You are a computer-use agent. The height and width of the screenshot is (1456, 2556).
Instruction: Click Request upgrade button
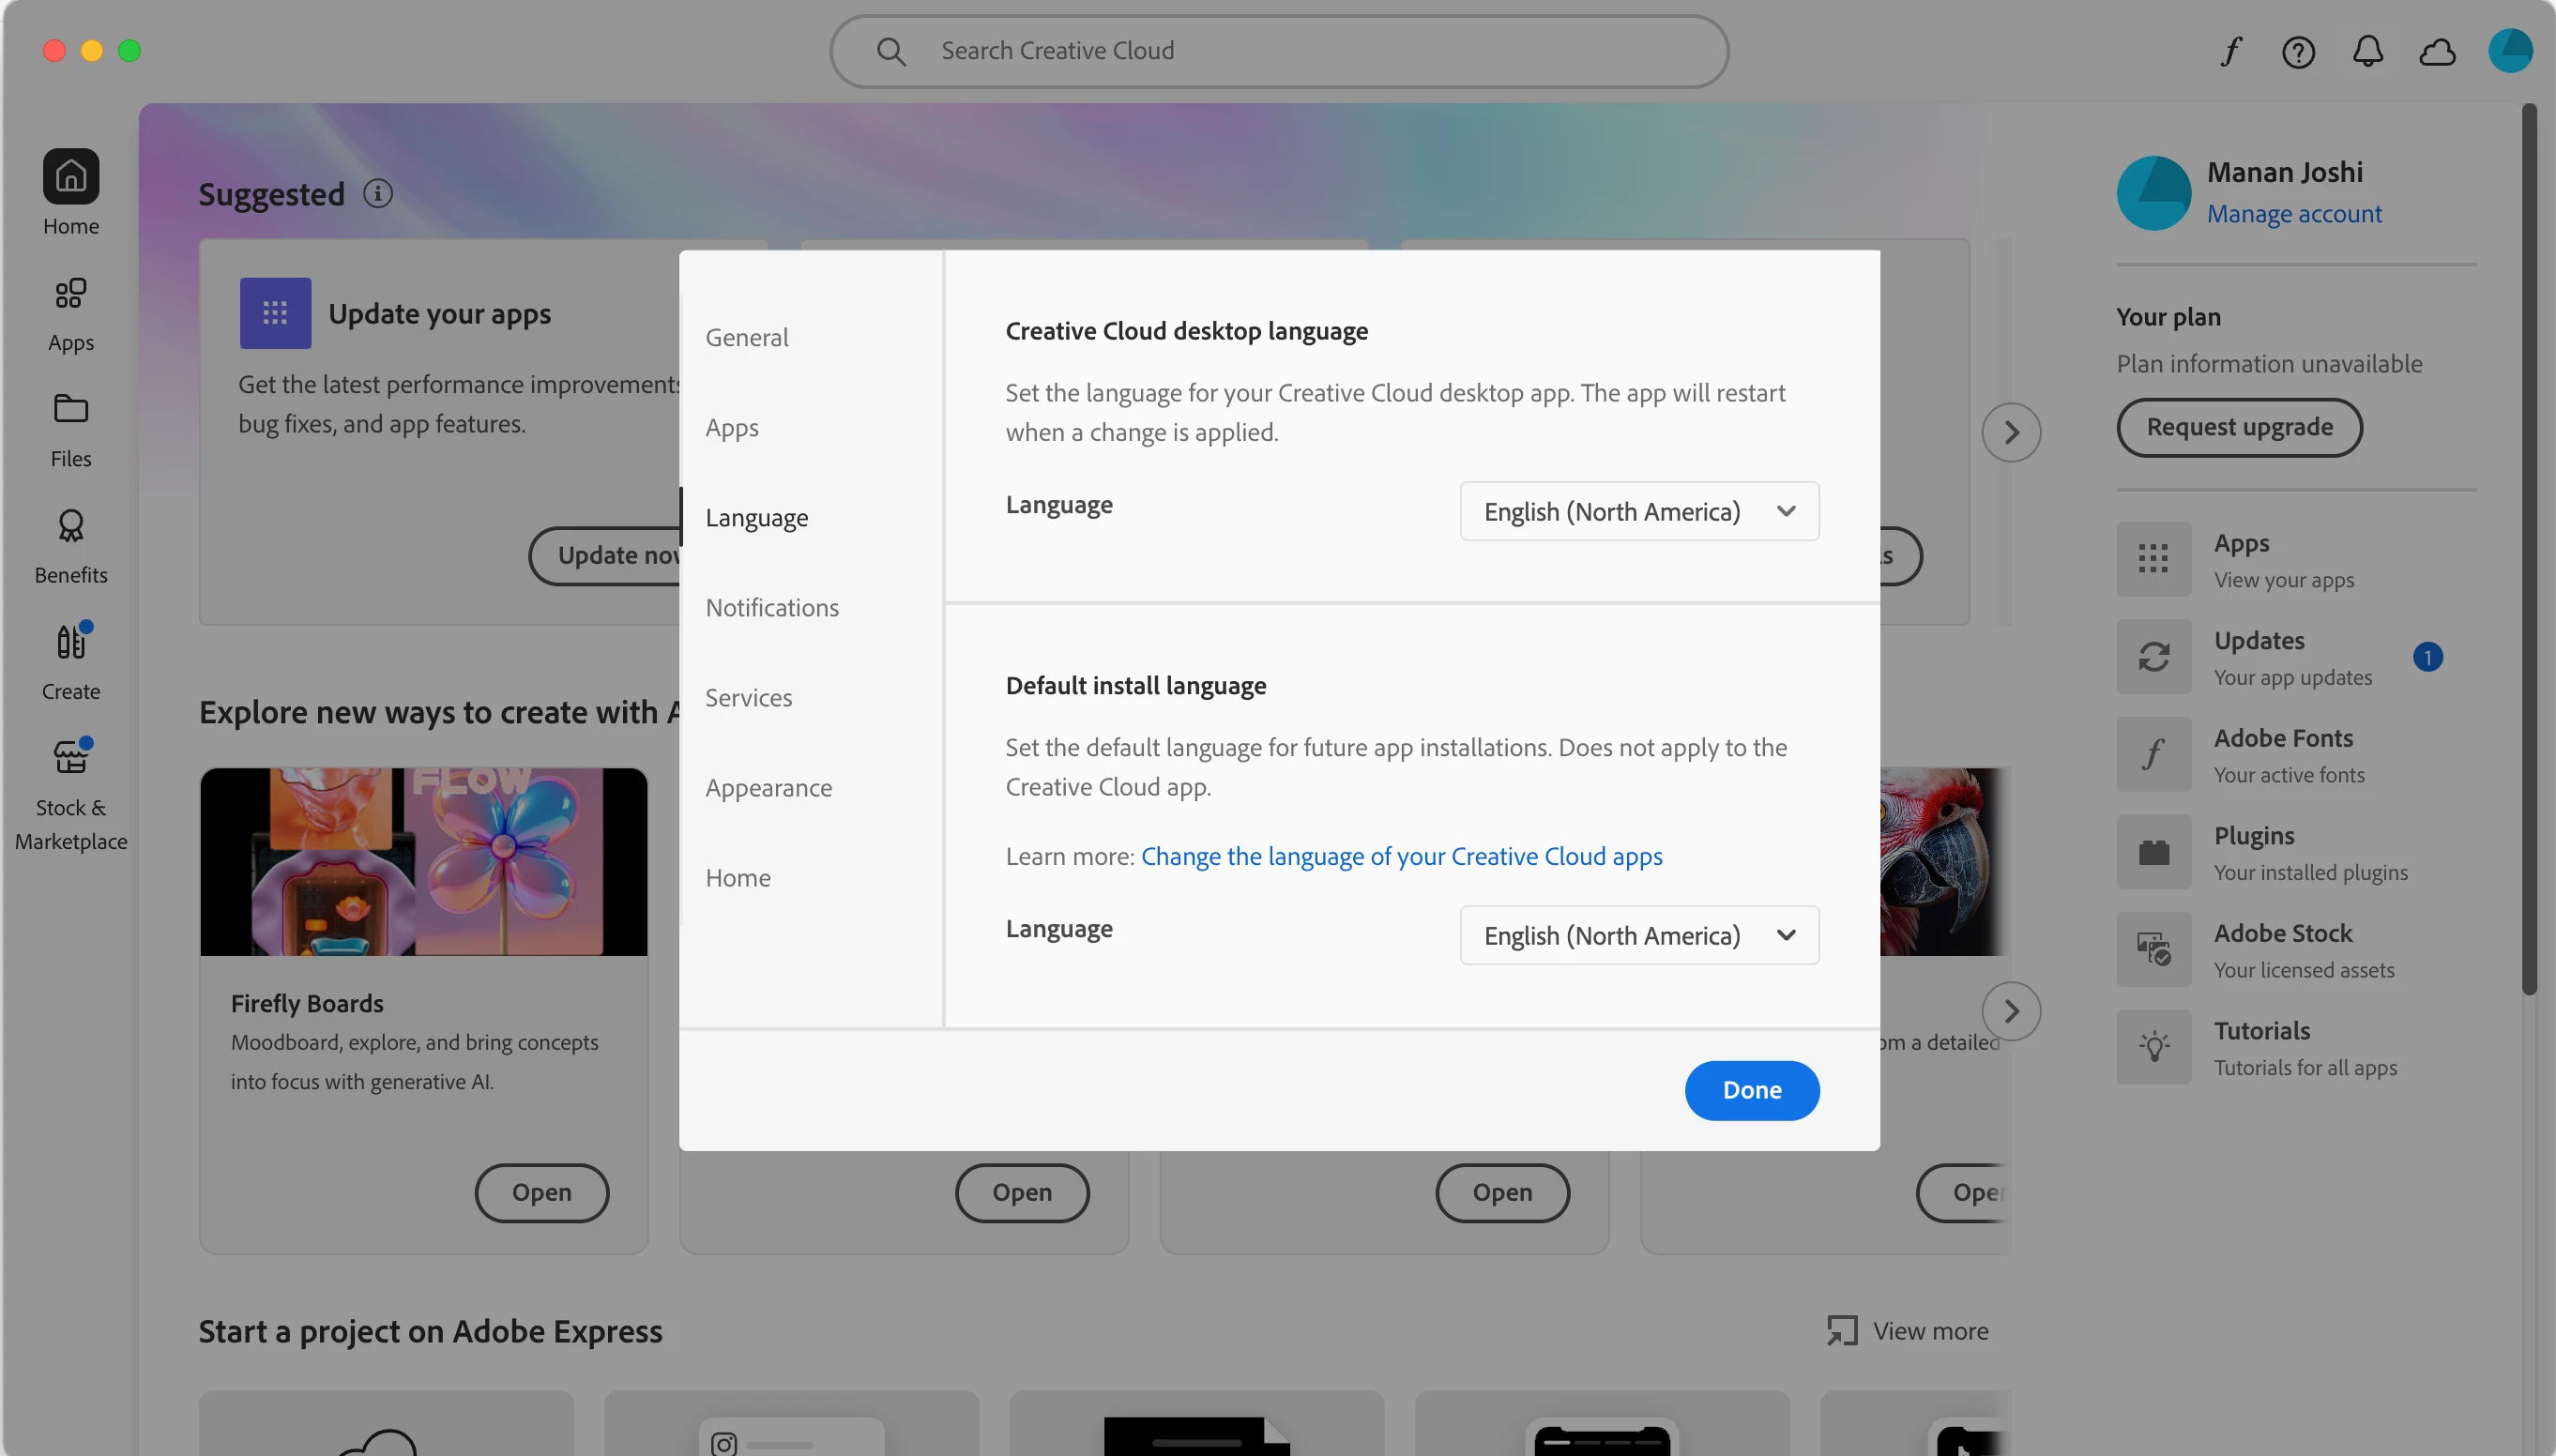point(2239,427)
